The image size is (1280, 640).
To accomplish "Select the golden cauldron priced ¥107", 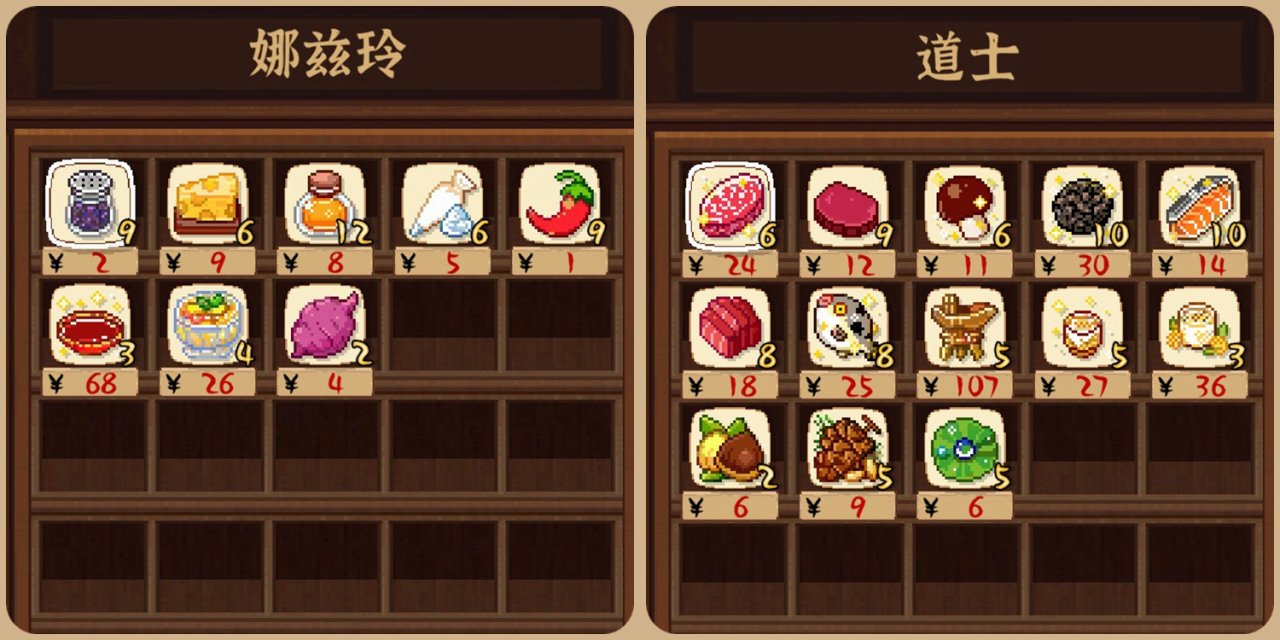I will click(x=964, y=327).
